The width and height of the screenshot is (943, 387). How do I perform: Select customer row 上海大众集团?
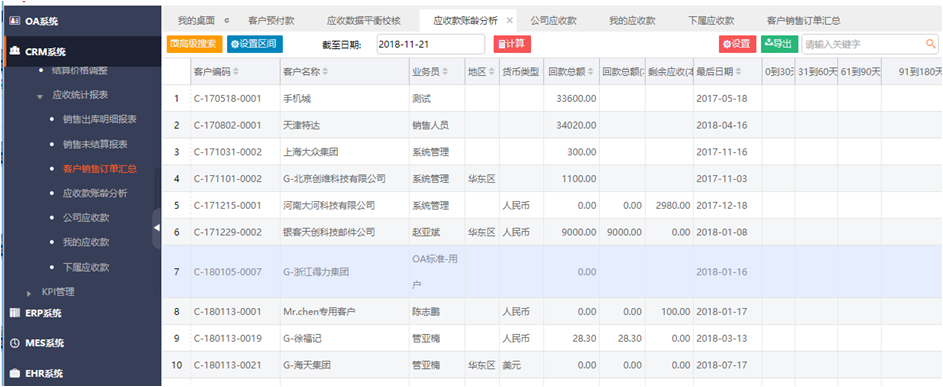click(552, 152)
